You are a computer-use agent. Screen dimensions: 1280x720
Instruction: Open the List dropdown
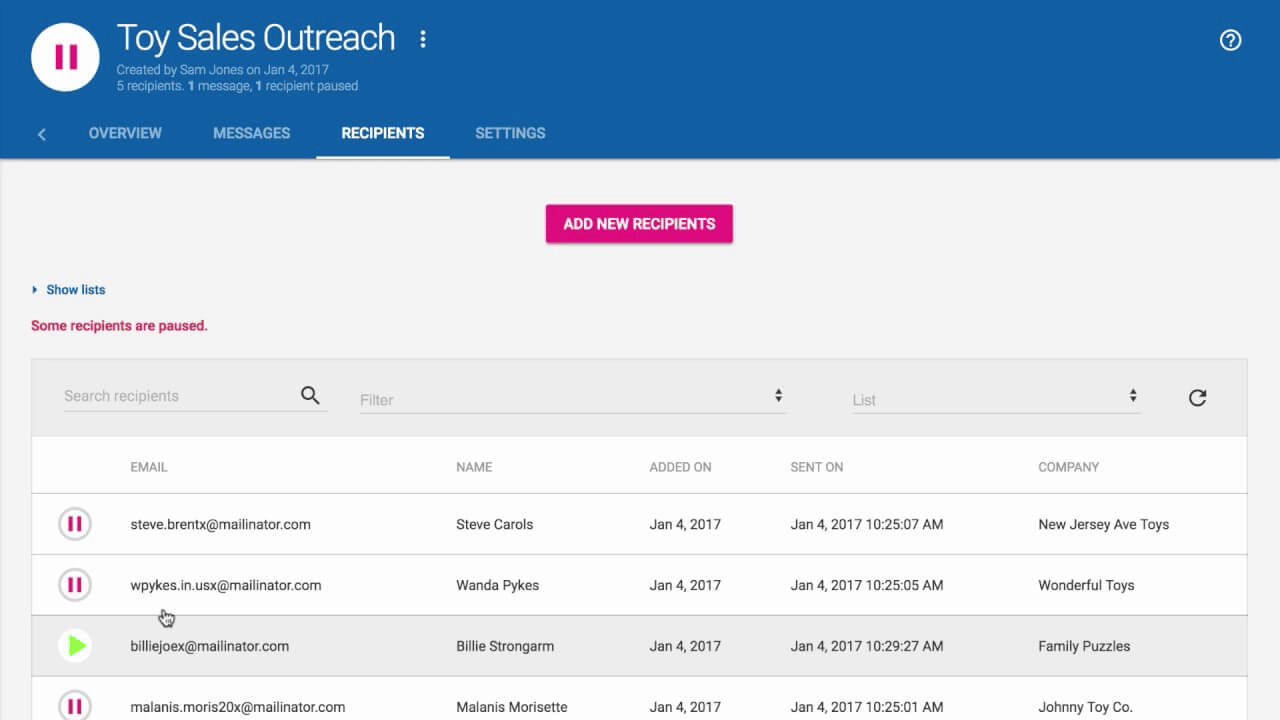[996, 397]
